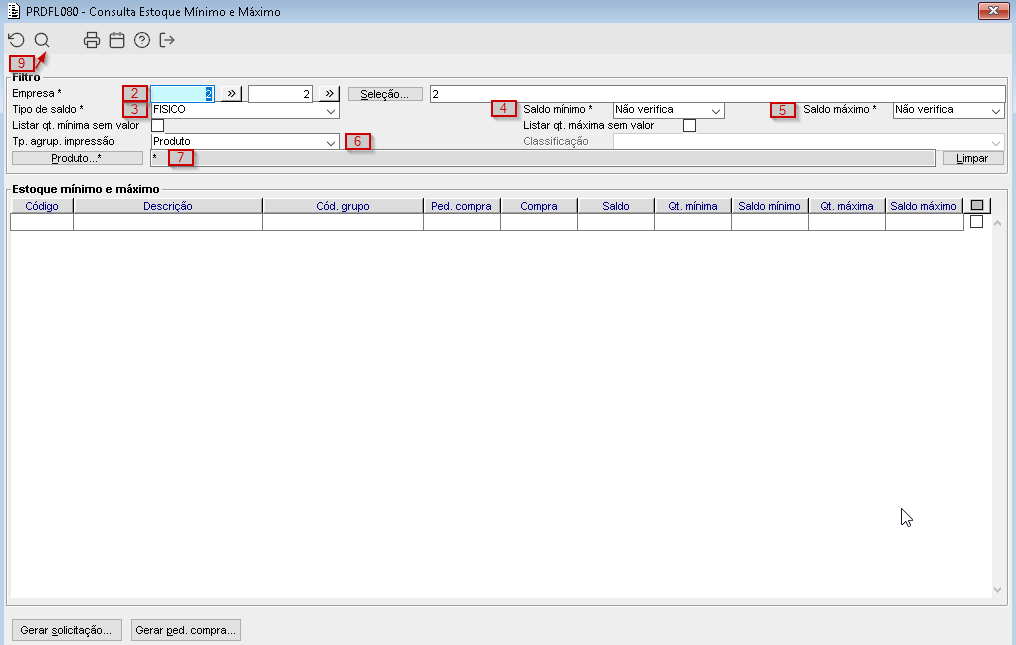The width and height of the screenshot is (1016, 645).
Task: Click the refresh/undo arrow toolbar icon
Action: pos(16,40)
